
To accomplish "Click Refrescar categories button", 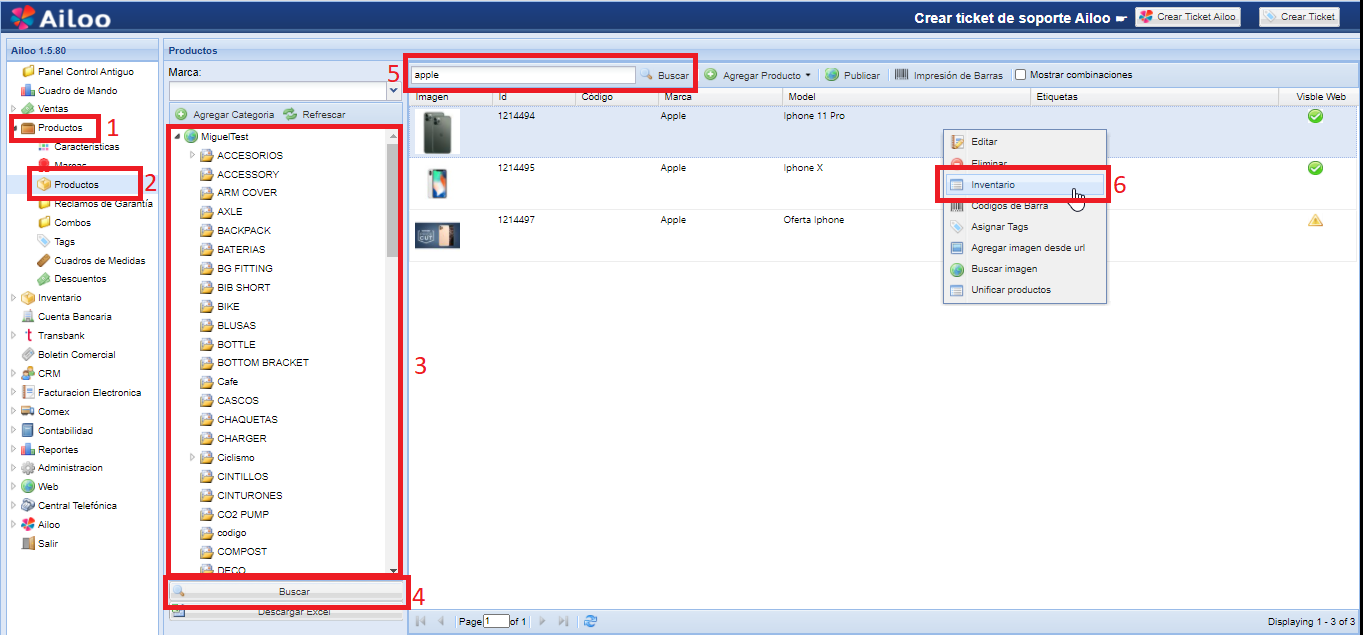I will pos(314,115).
